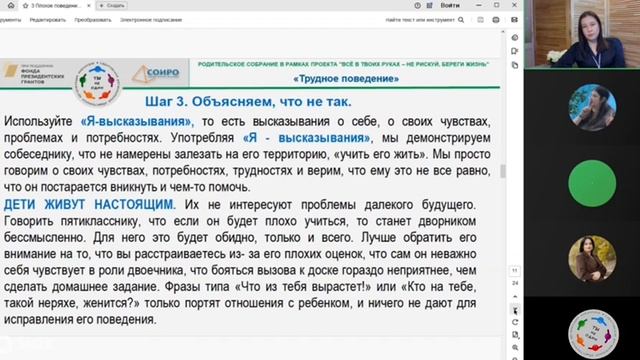Select the participant avatar with hand on chin

point(592,107)
